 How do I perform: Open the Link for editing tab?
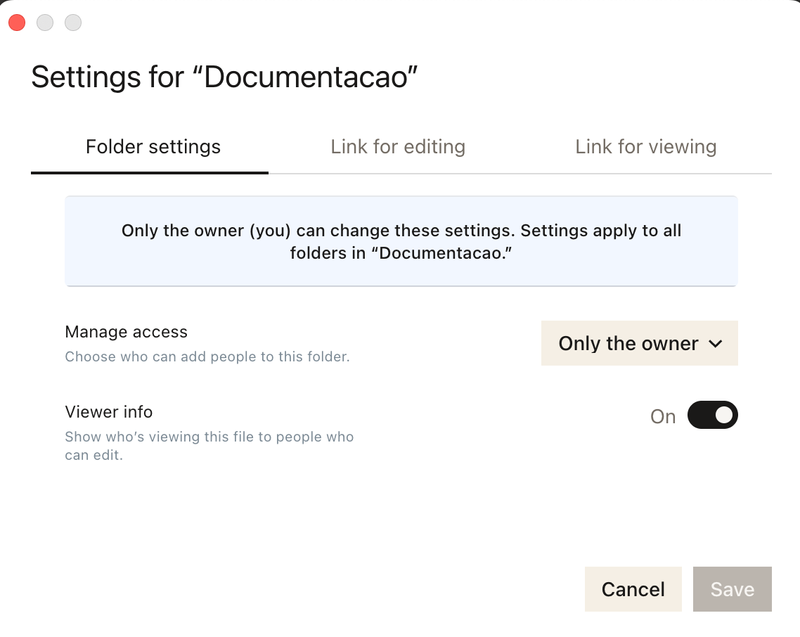(x=398, y=147)
